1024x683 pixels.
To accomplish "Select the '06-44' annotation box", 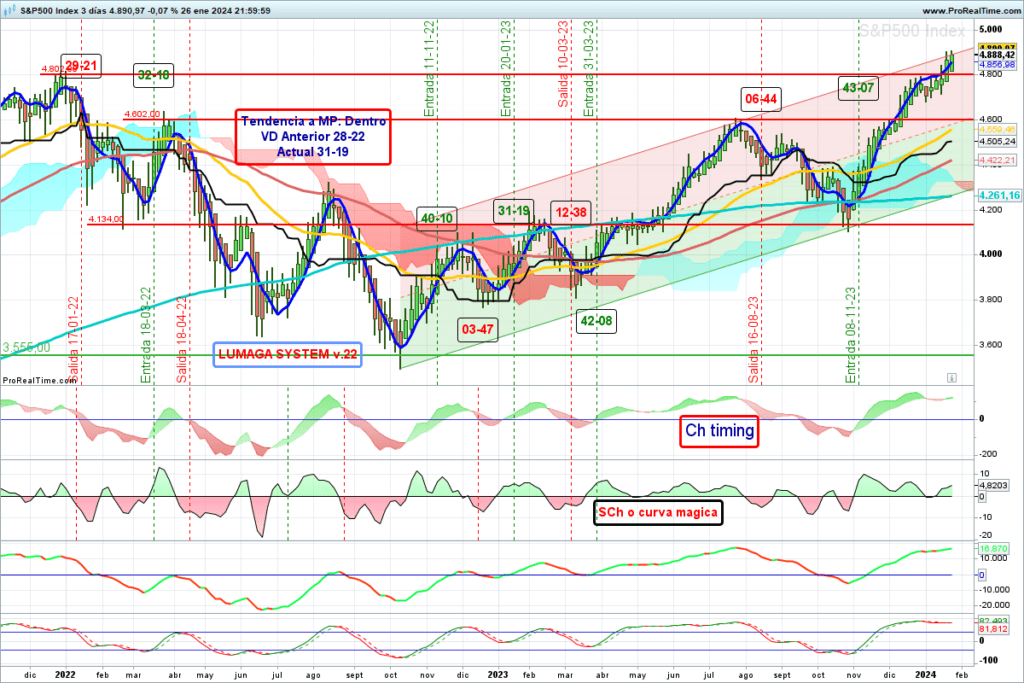I will coord(761,99).
